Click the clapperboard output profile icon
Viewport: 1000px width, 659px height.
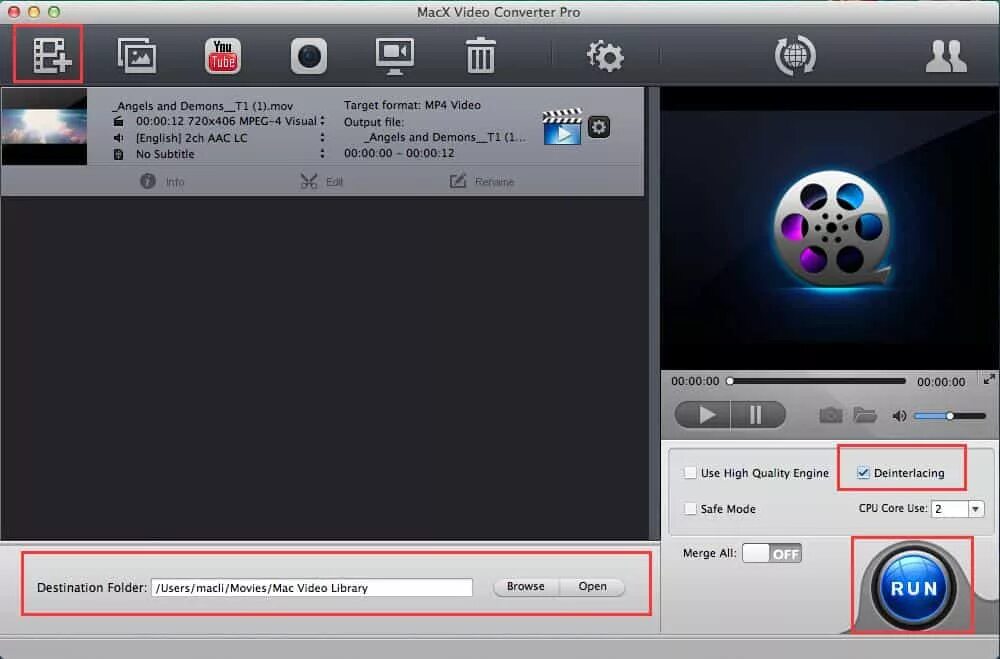pyautogui.click(x=562, y=126)
